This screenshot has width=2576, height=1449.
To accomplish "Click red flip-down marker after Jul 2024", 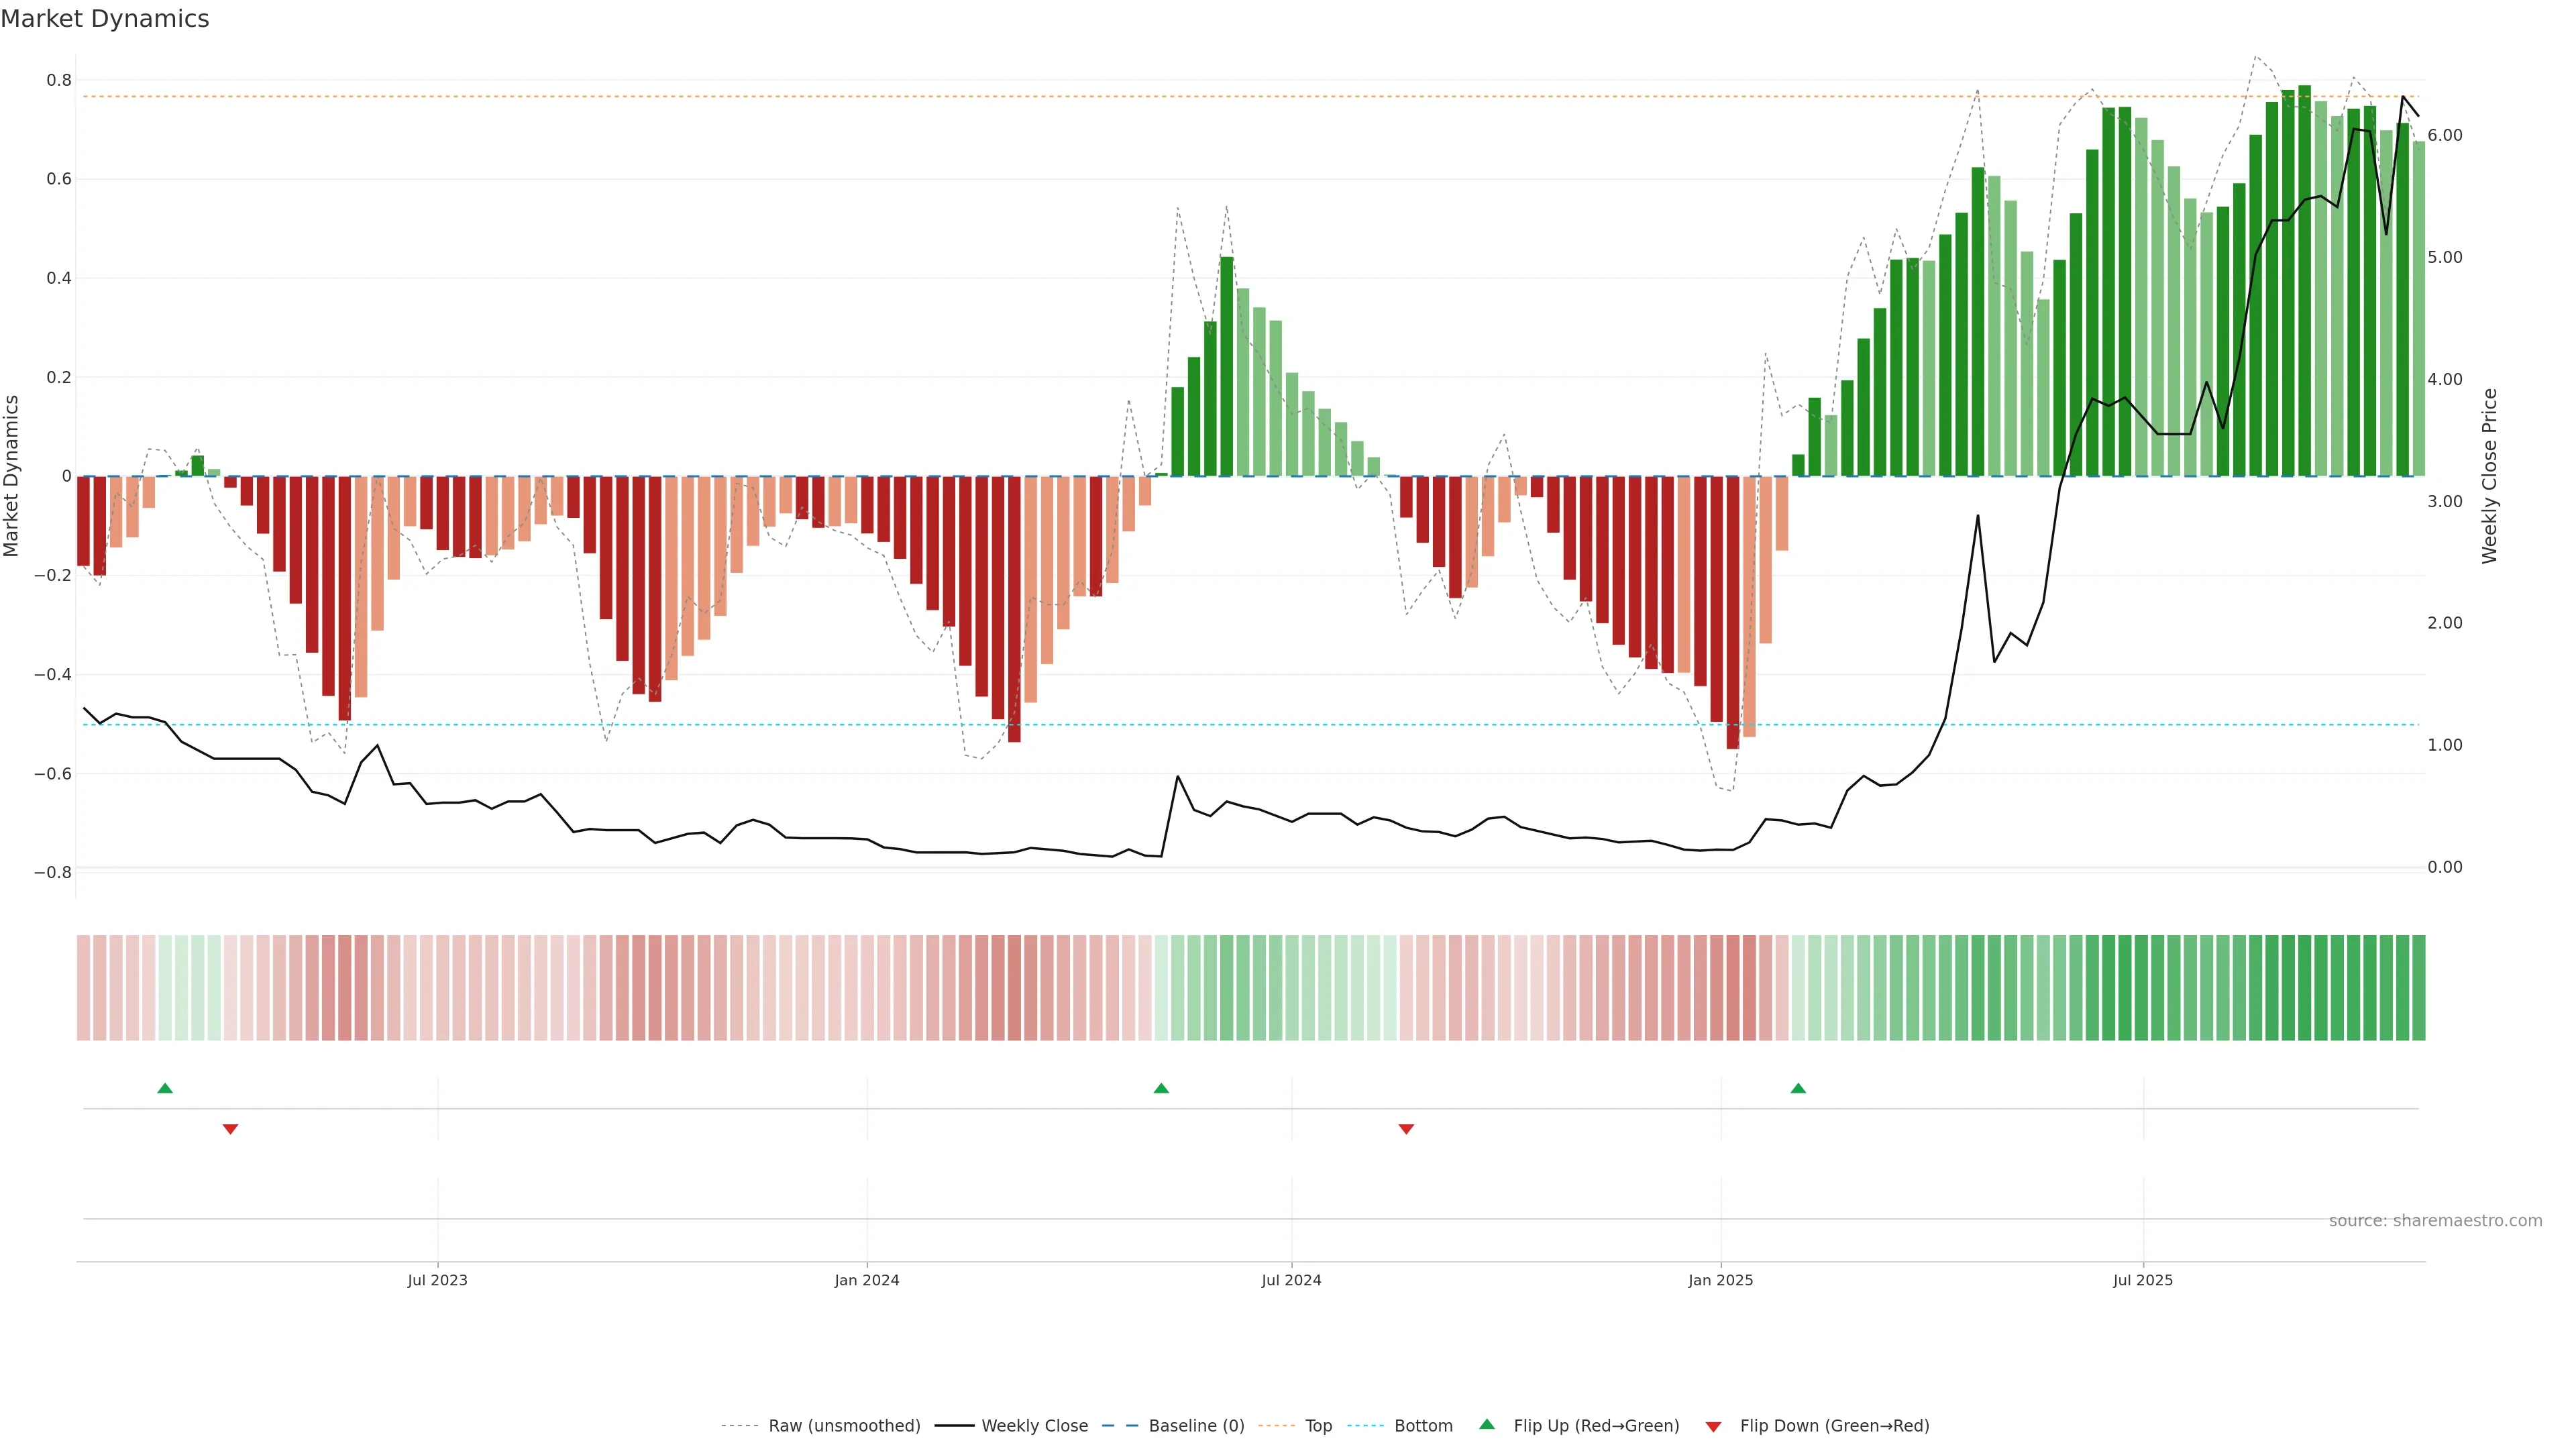I will [x=1406, y=1129].
